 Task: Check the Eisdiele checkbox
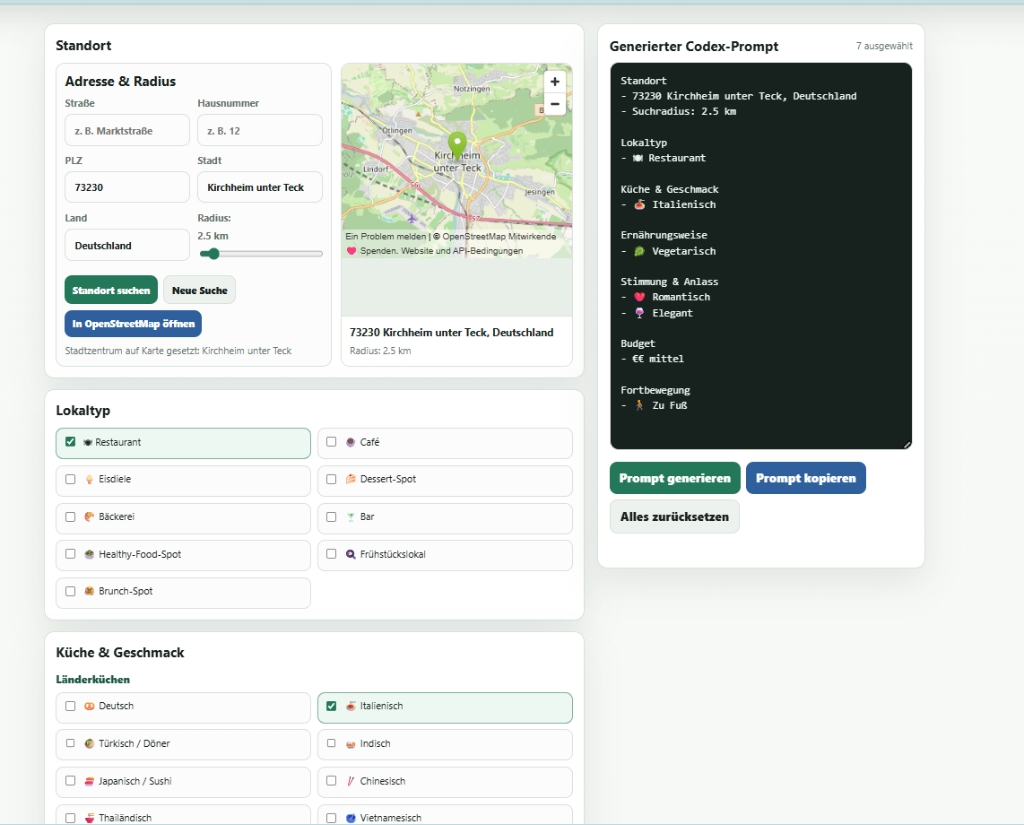(x=71, y=479)
